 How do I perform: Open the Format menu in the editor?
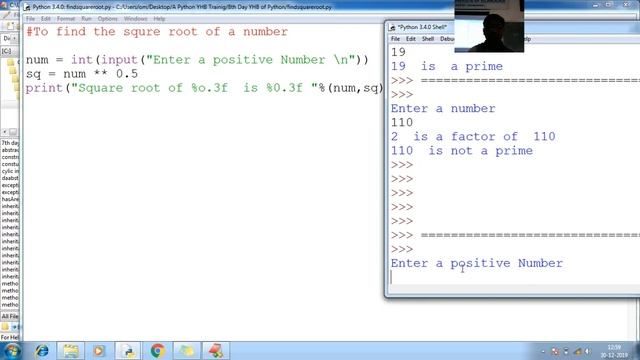point(66,19)
